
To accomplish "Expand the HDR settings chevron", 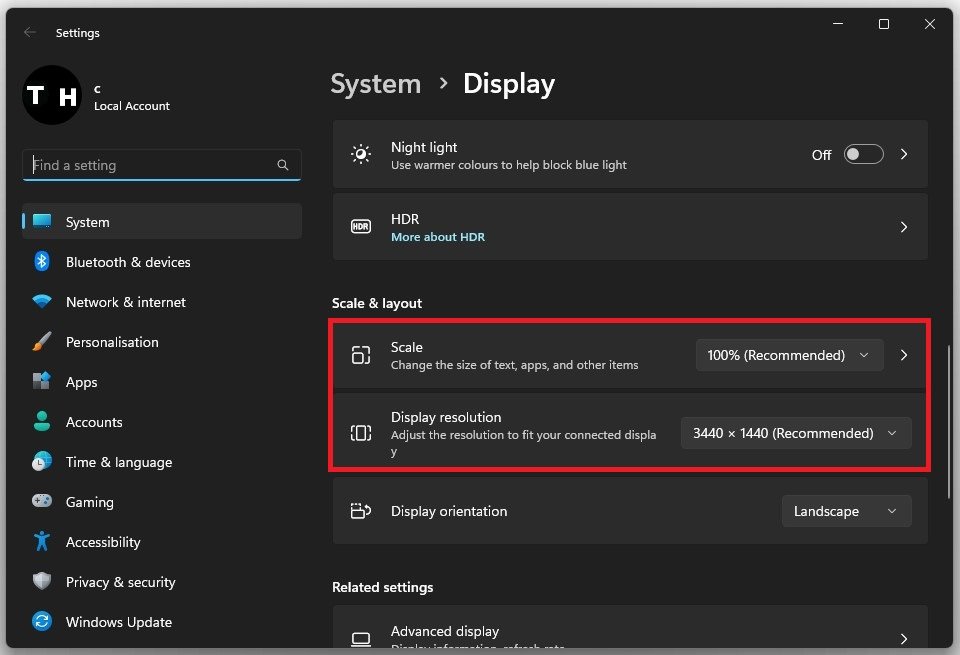I will 904,227.
